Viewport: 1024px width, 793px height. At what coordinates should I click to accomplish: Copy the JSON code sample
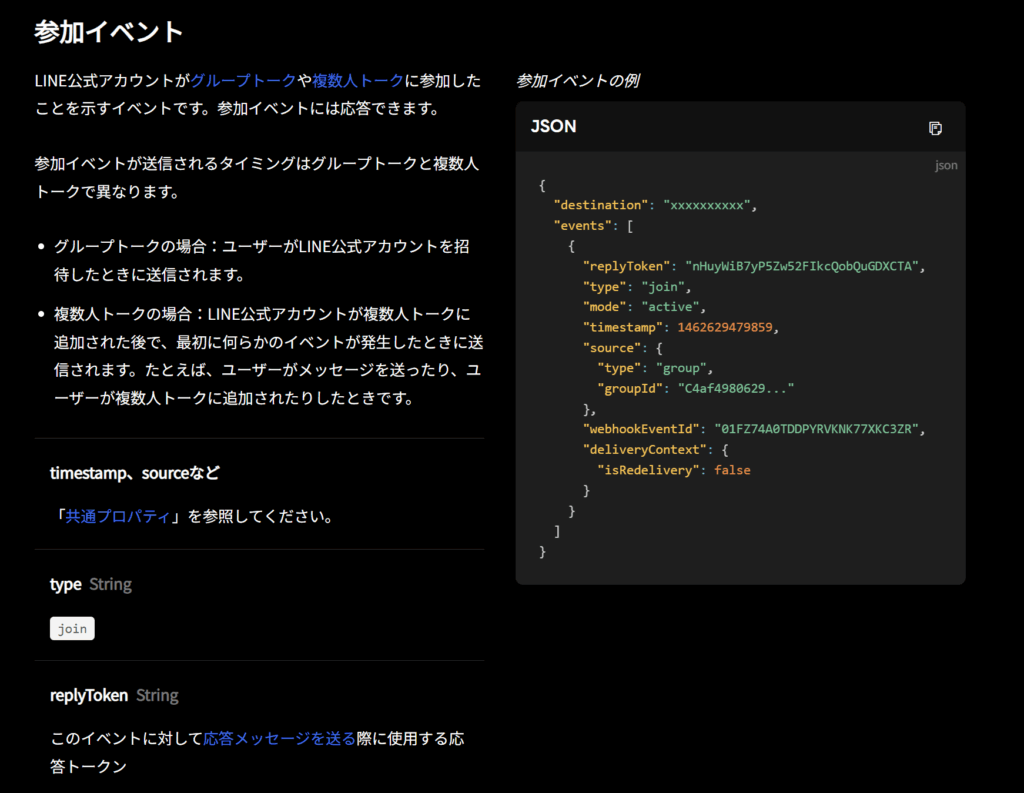(x=935, y=128)
